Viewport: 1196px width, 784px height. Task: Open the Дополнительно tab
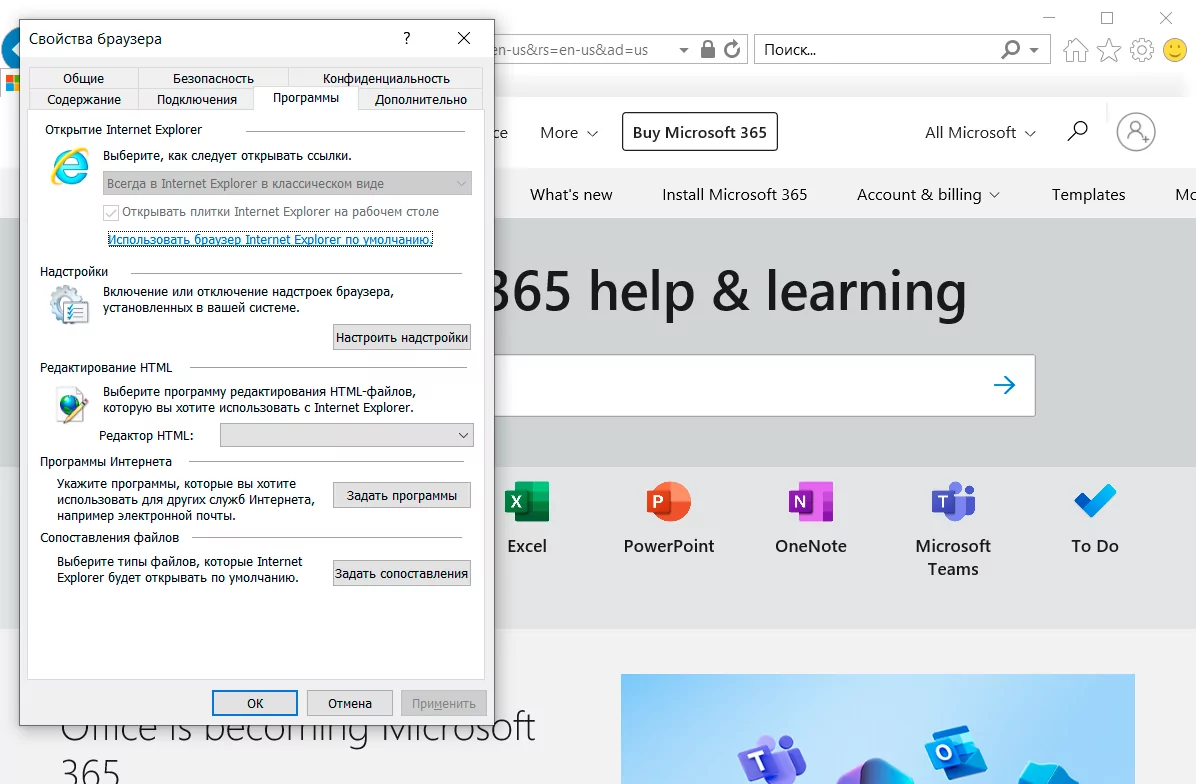(x=421, y=99)
